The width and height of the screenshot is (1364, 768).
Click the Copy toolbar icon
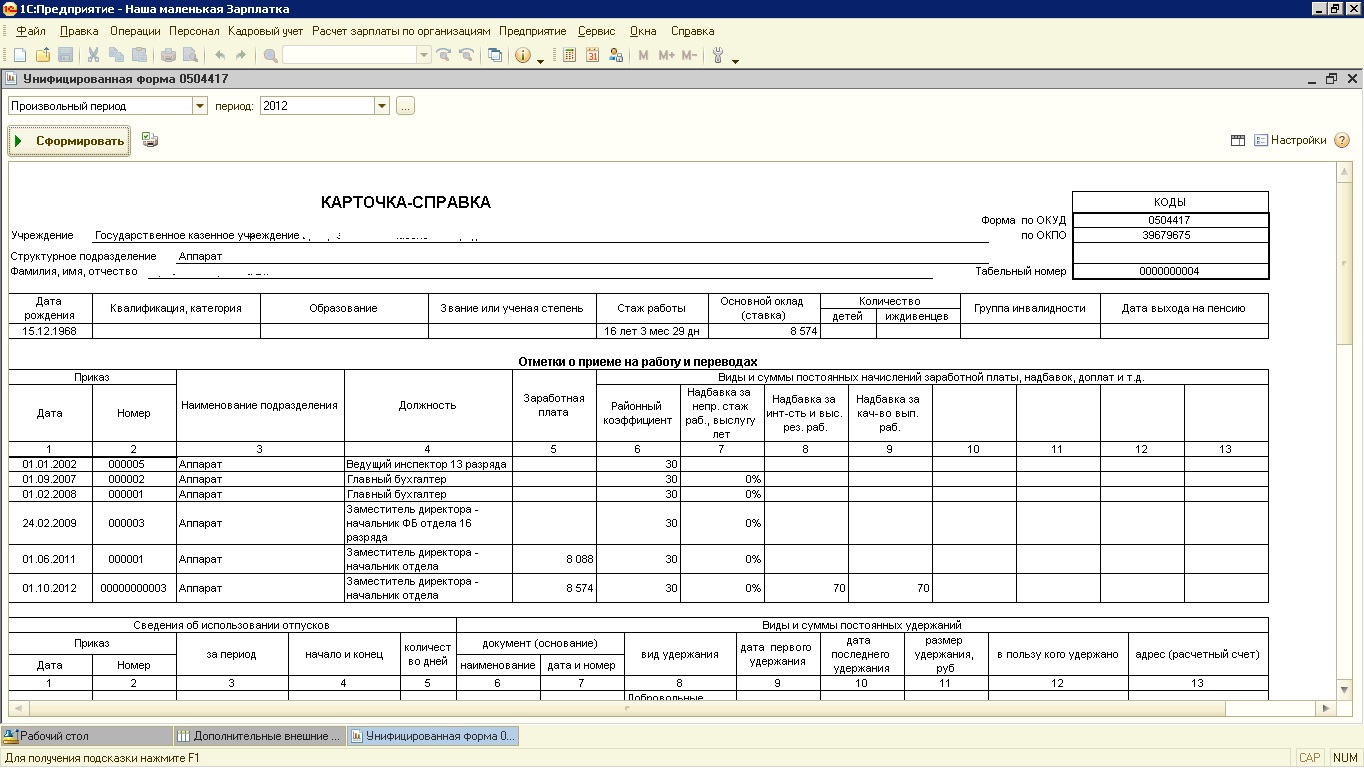click(x=117, y=55)
